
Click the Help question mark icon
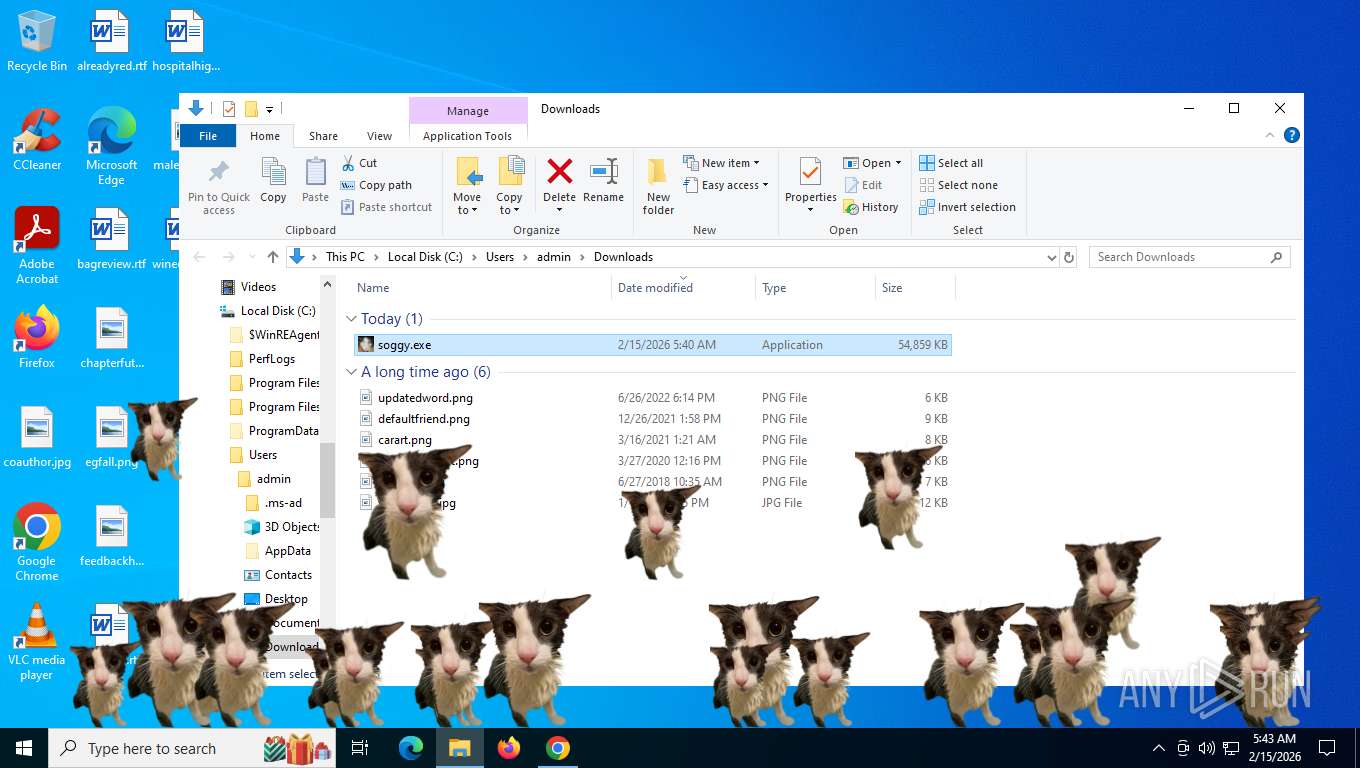[1292, 135]
